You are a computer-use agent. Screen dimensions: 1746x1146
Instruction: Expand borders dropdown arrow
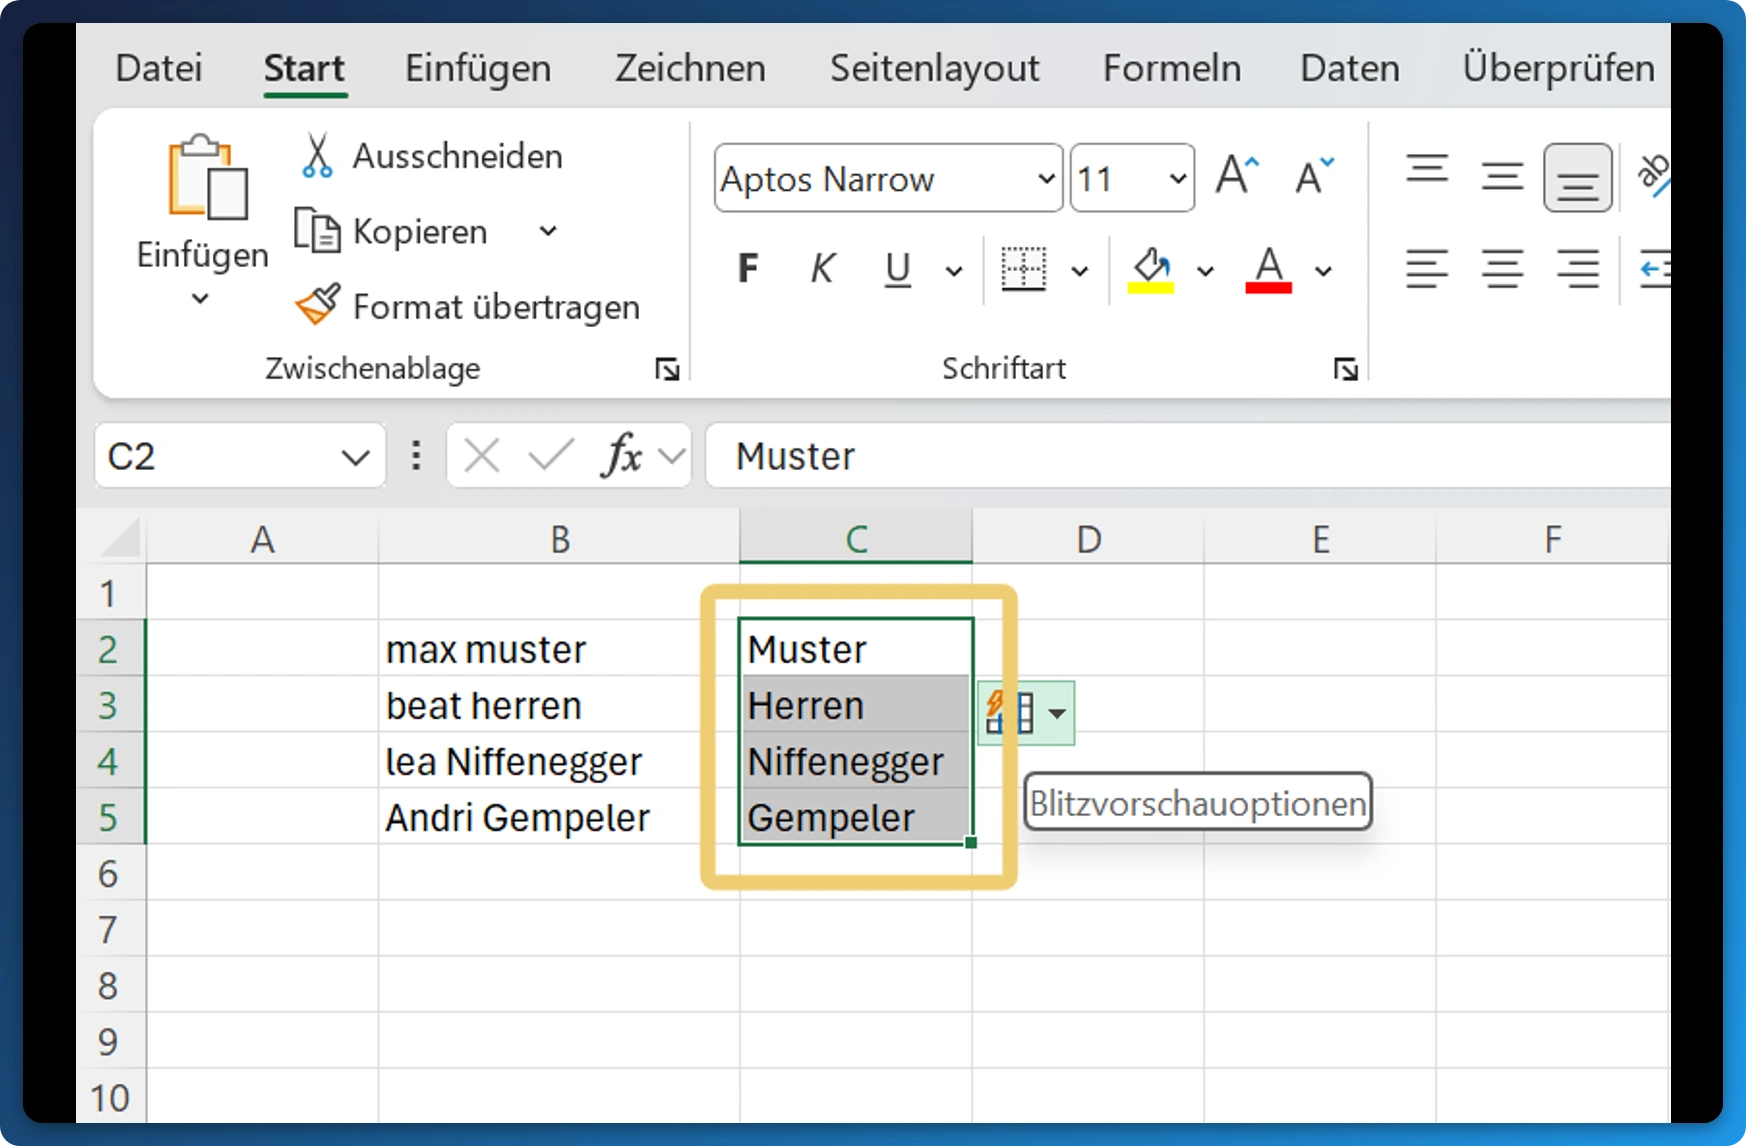(1080, 270)
